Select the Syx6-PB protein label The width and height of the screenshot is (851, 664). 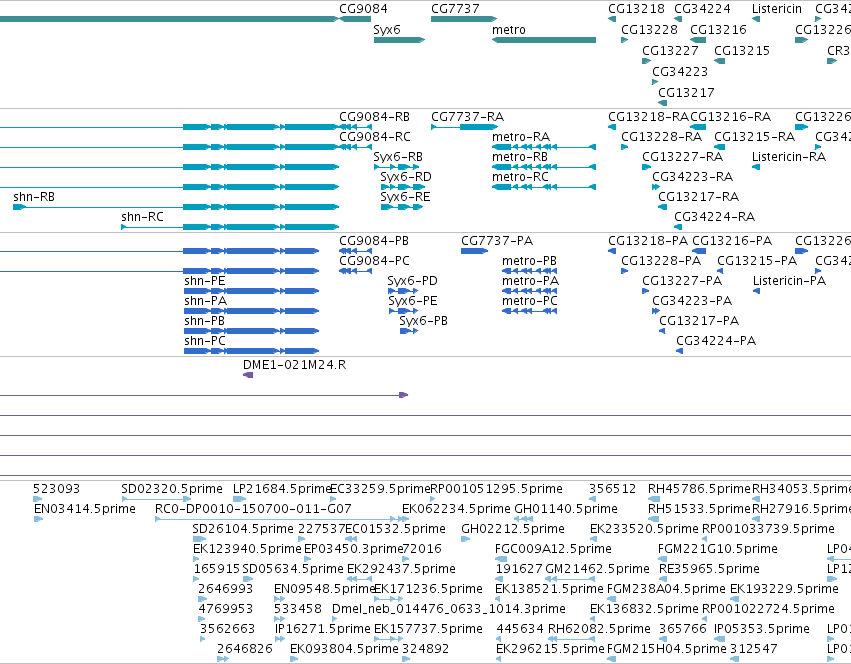(423, 321)
